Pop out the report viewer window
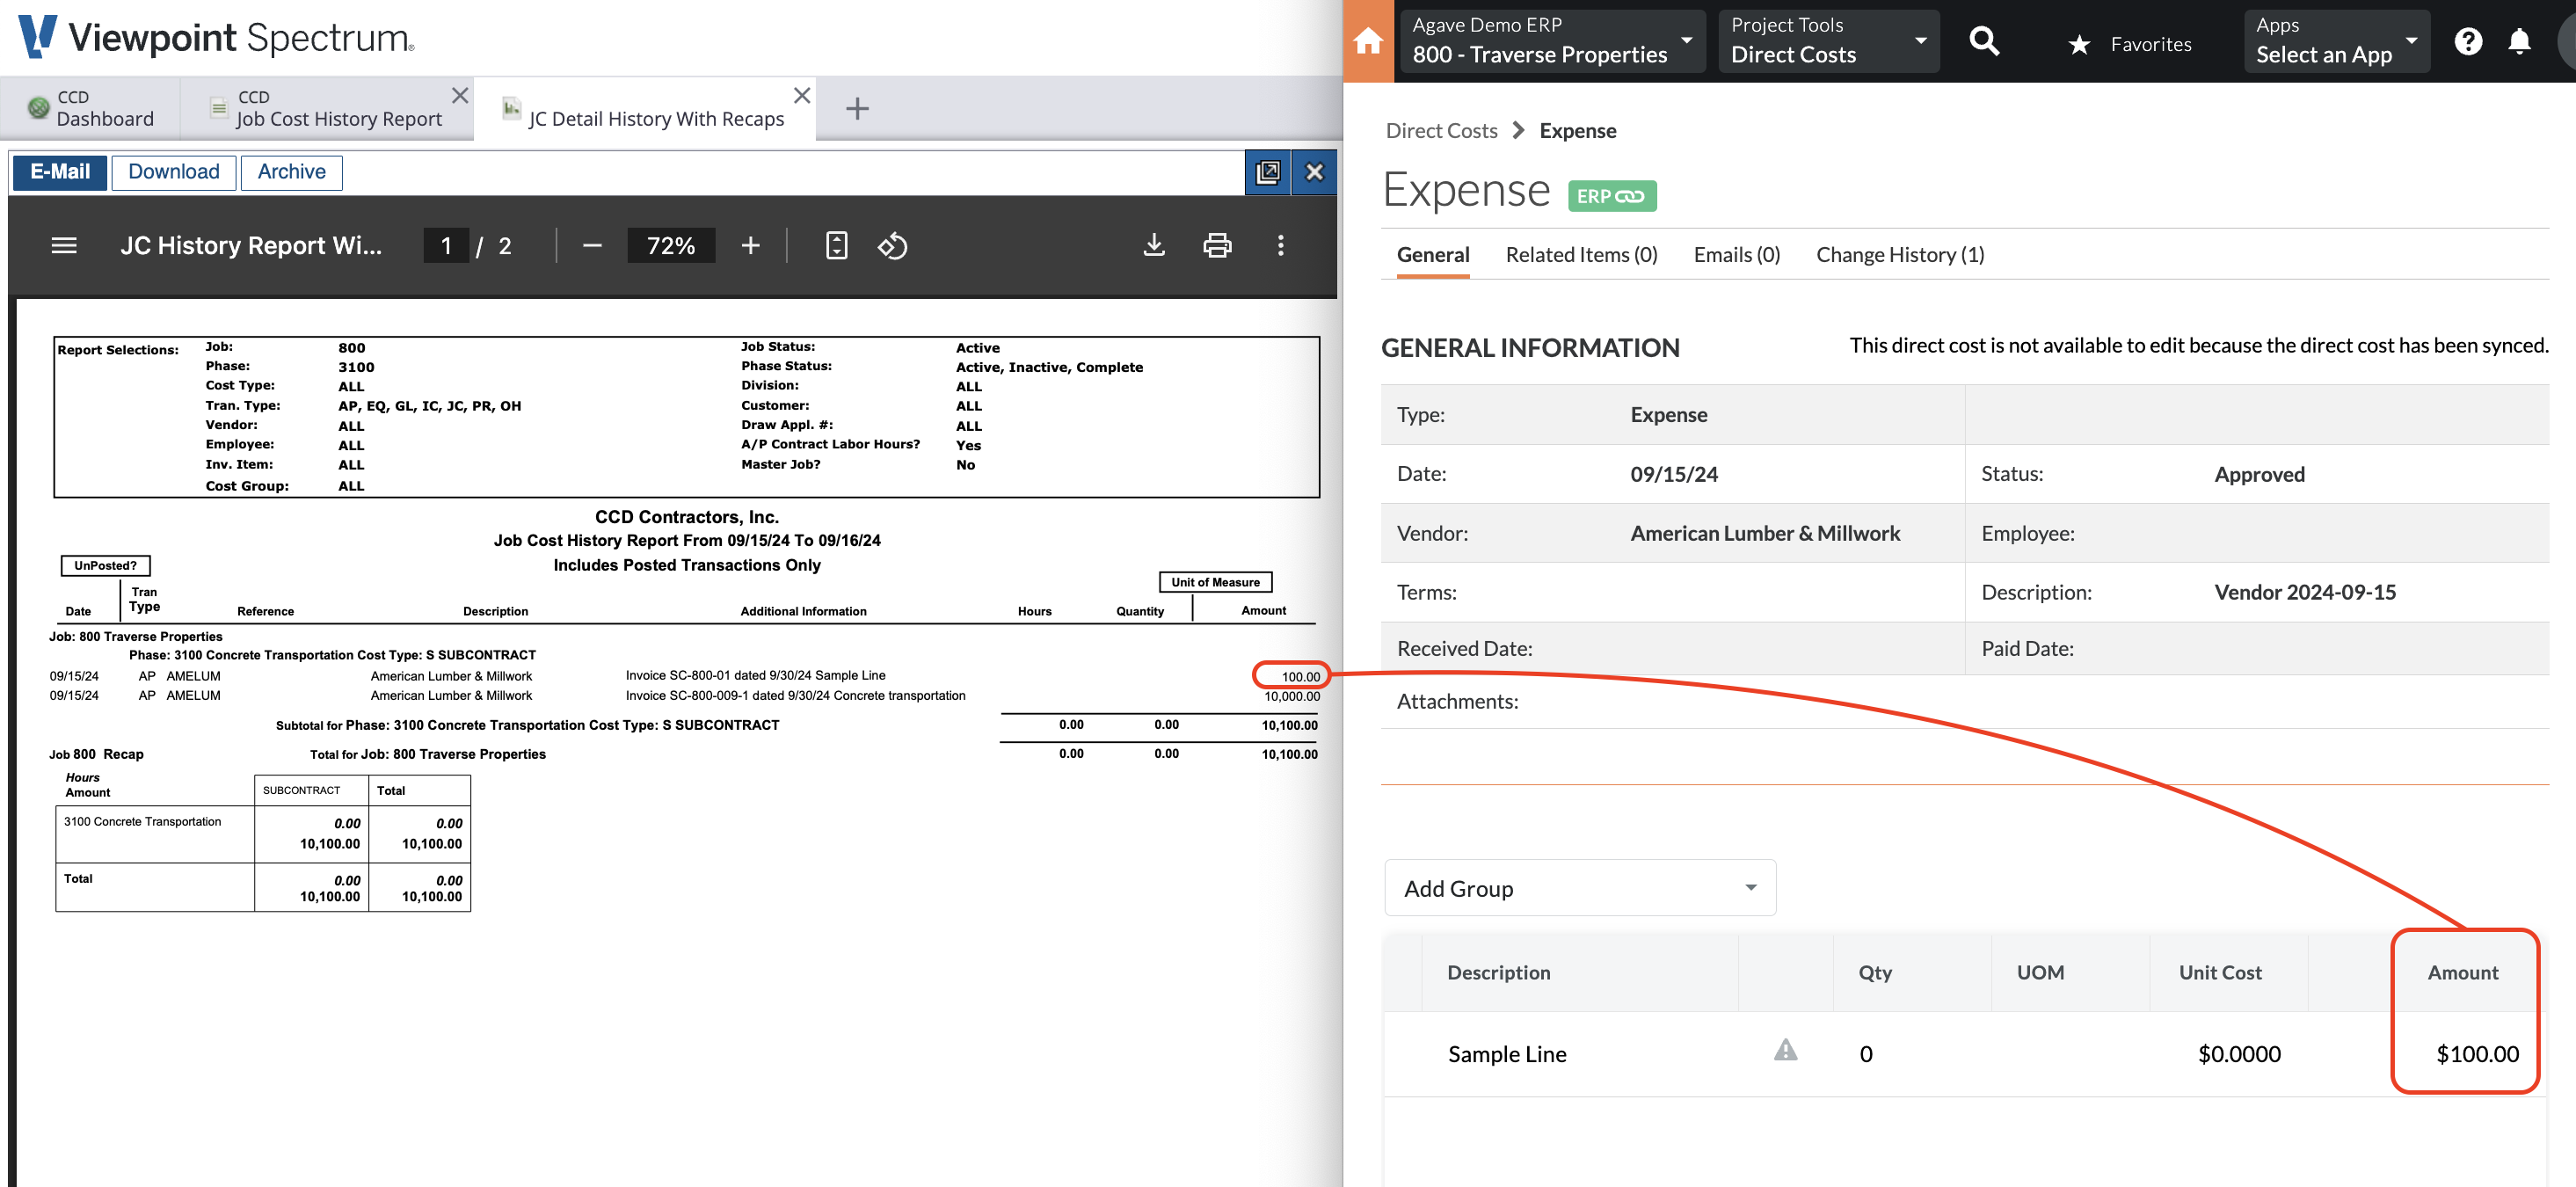Screen dimensions: 2576x1187 pos(1267,172)
